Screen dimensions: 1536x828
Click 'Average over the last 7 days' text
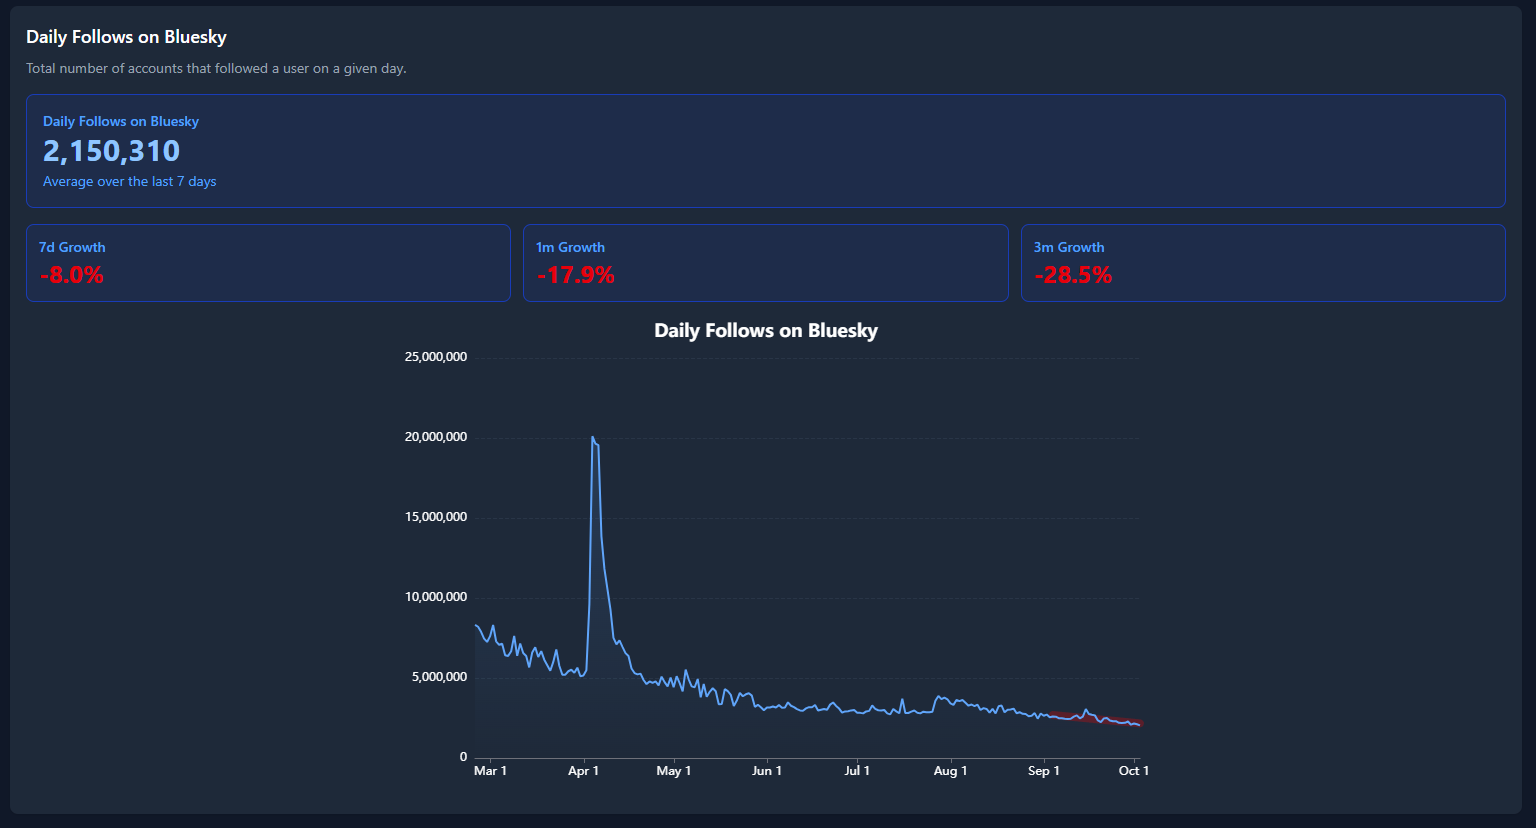click(129, 182)
